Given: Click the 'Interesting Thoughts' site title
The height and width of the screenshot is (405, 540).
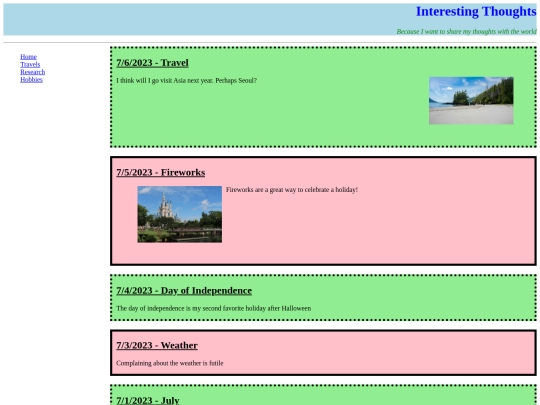Looking at the screenshot, I should 476,11.
